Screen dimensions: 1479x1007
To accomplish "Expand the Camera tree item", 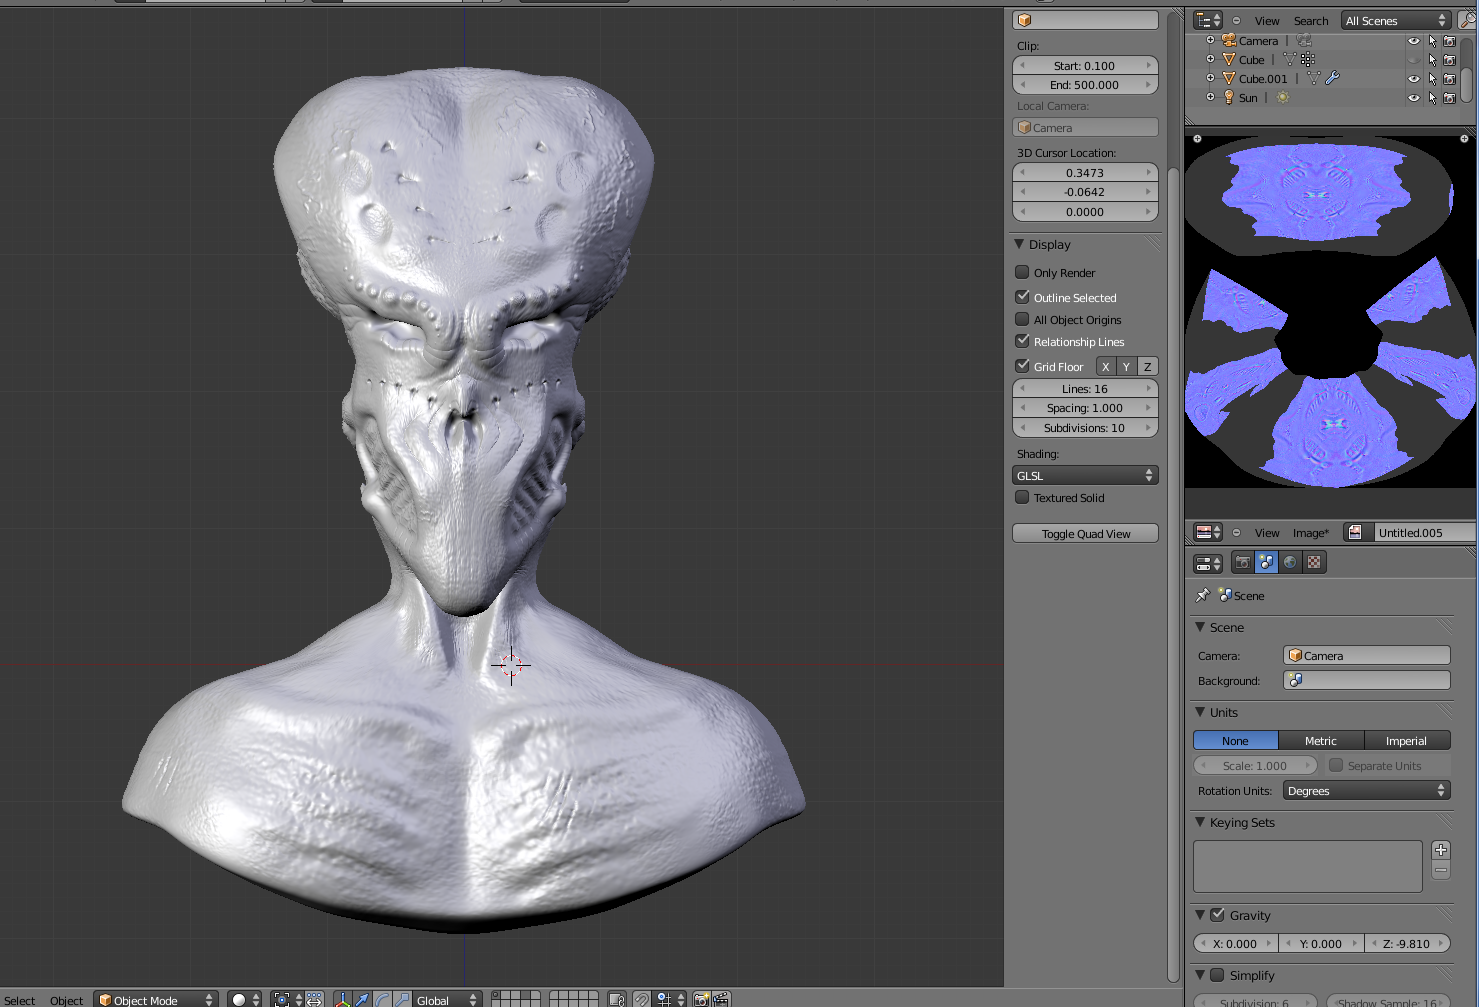I will pyautogui.click(x=1210, y=41).
